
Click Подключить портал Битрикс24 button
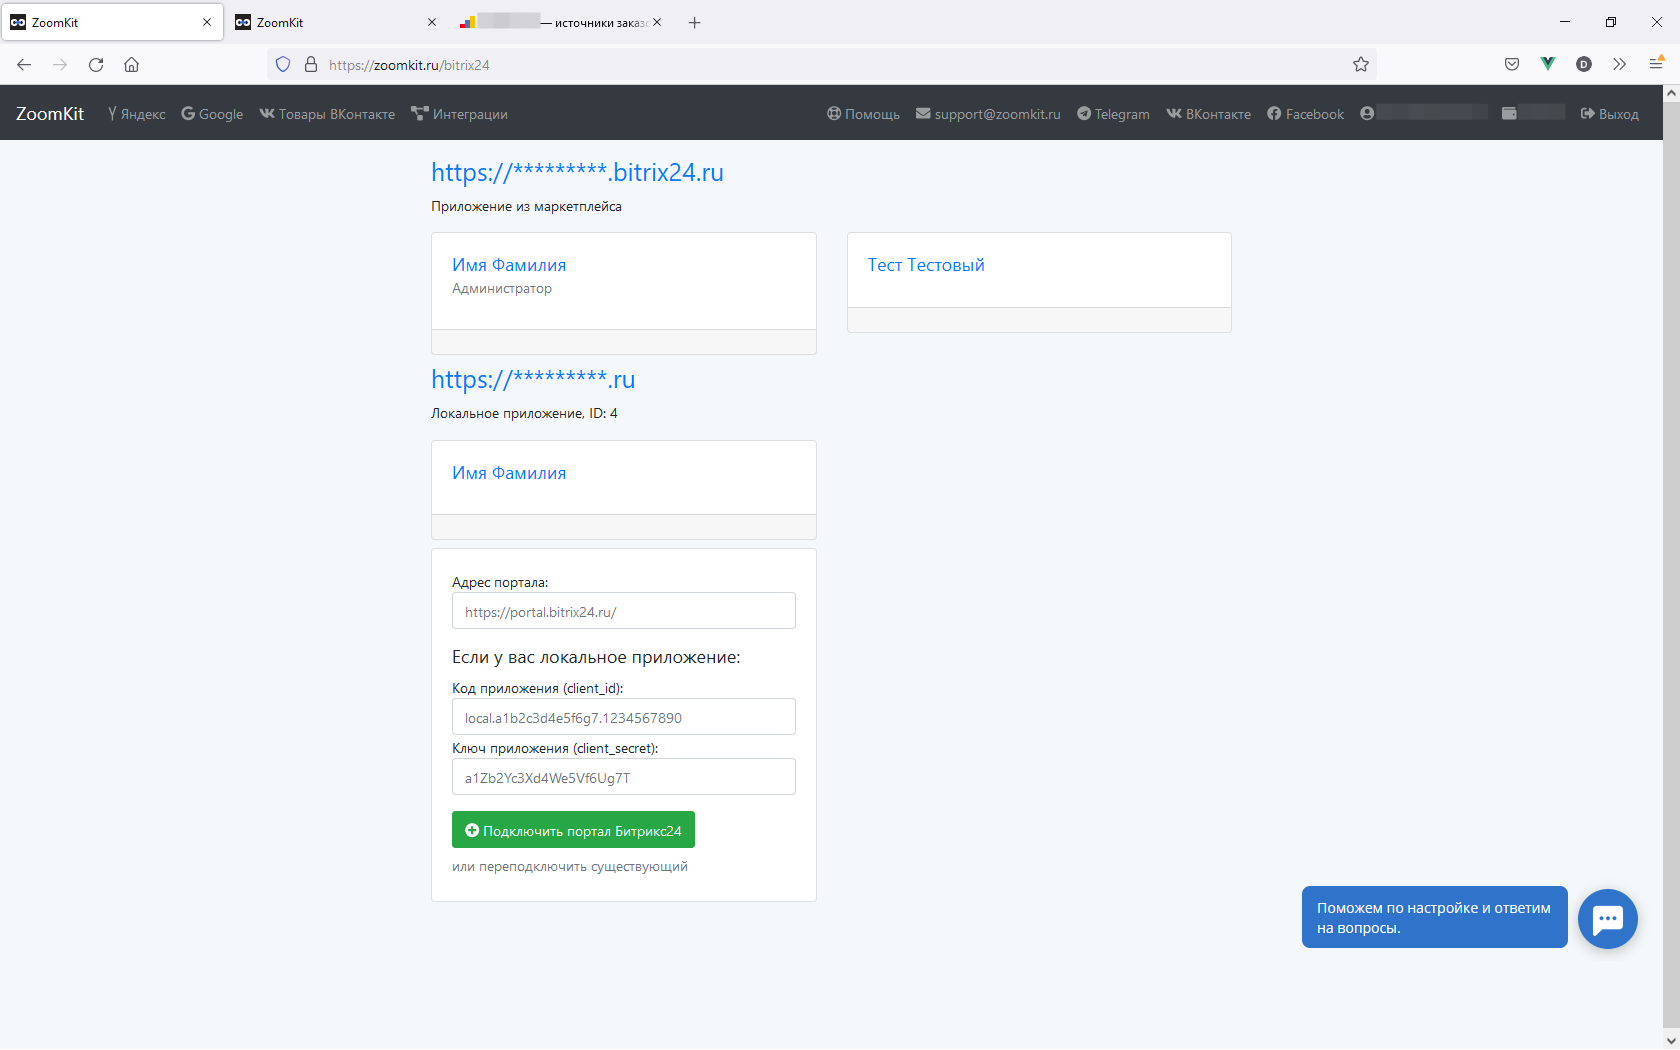[573, 830]
